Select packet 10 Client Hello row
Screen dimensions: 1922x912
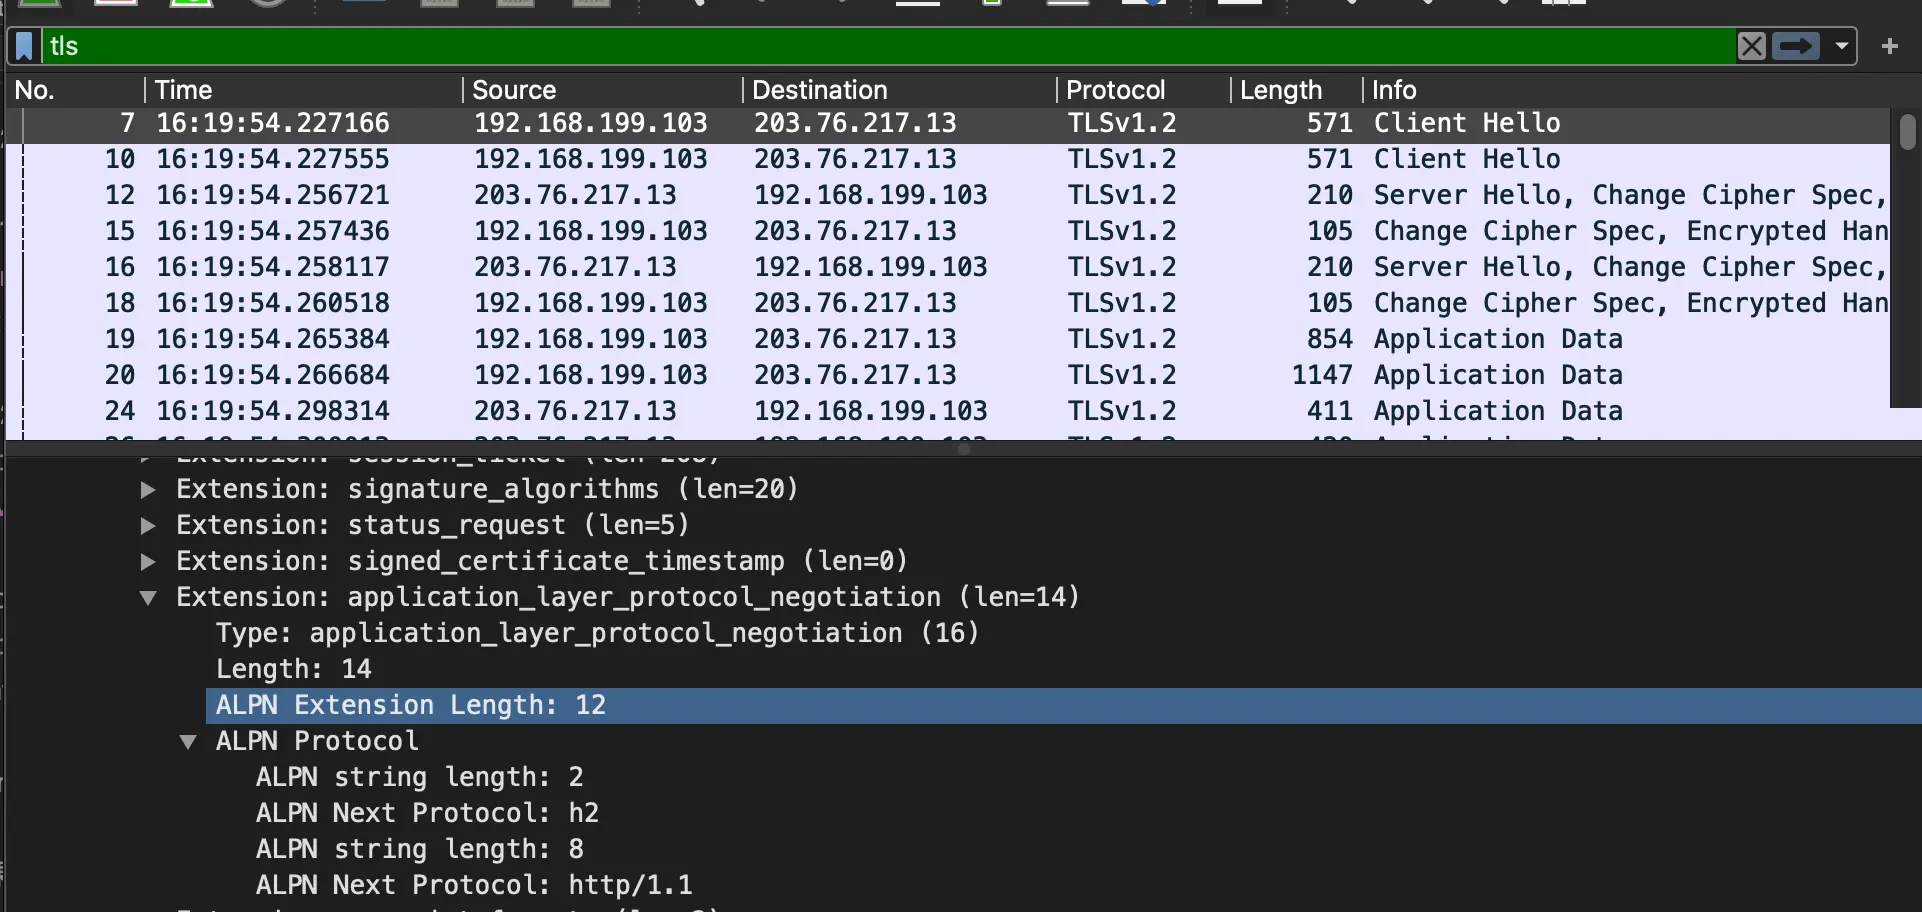tap(948, 159)
